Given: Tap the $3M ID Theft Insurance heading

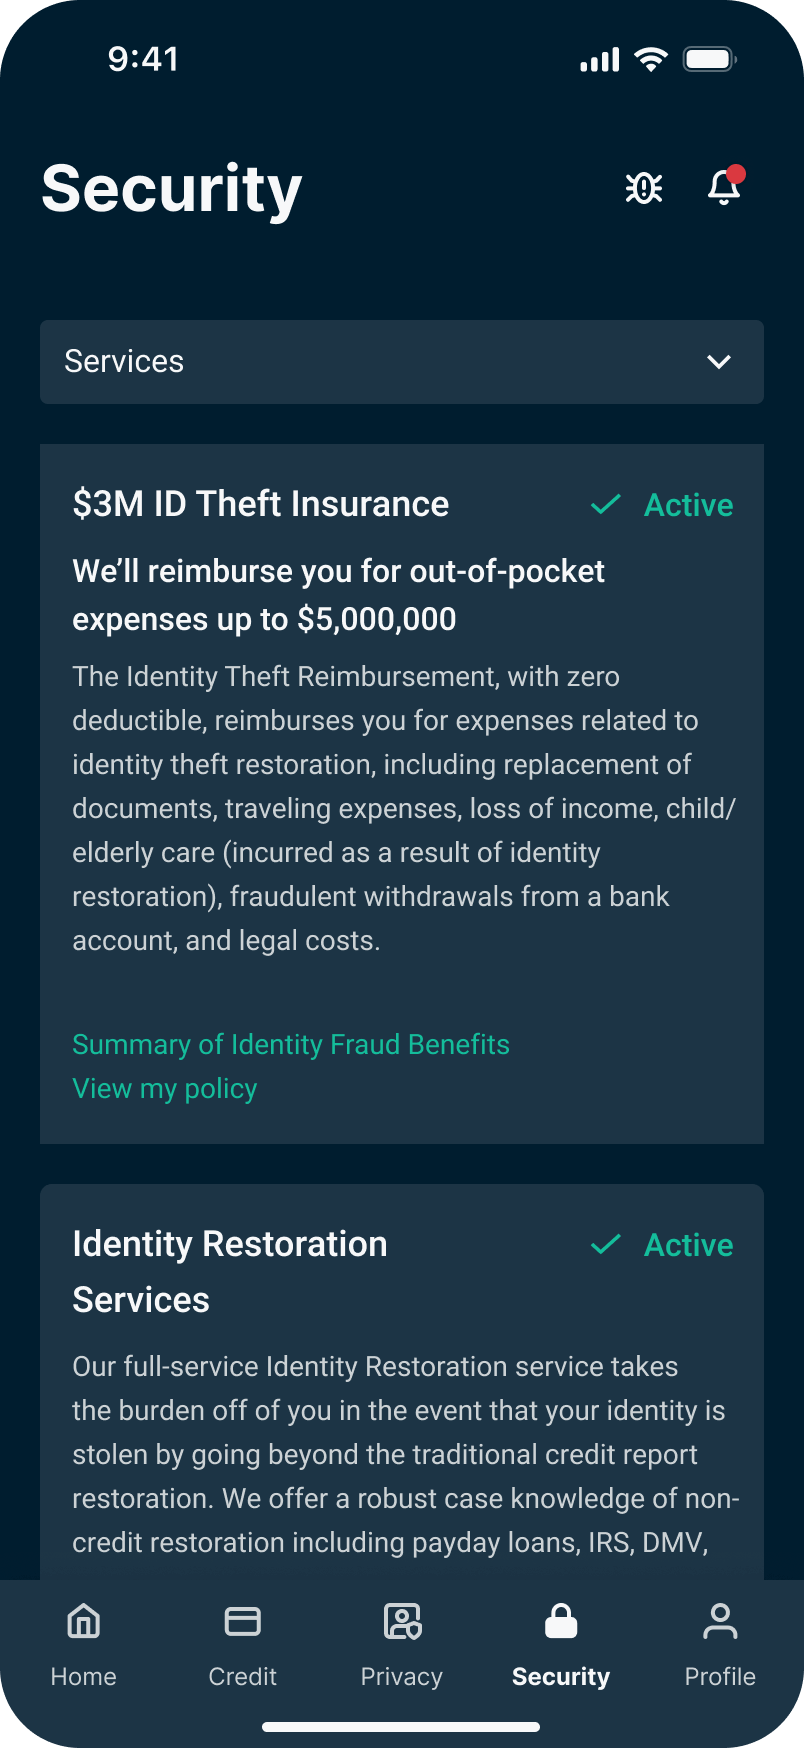Looking at the screenshot, I should click(261, 504).
